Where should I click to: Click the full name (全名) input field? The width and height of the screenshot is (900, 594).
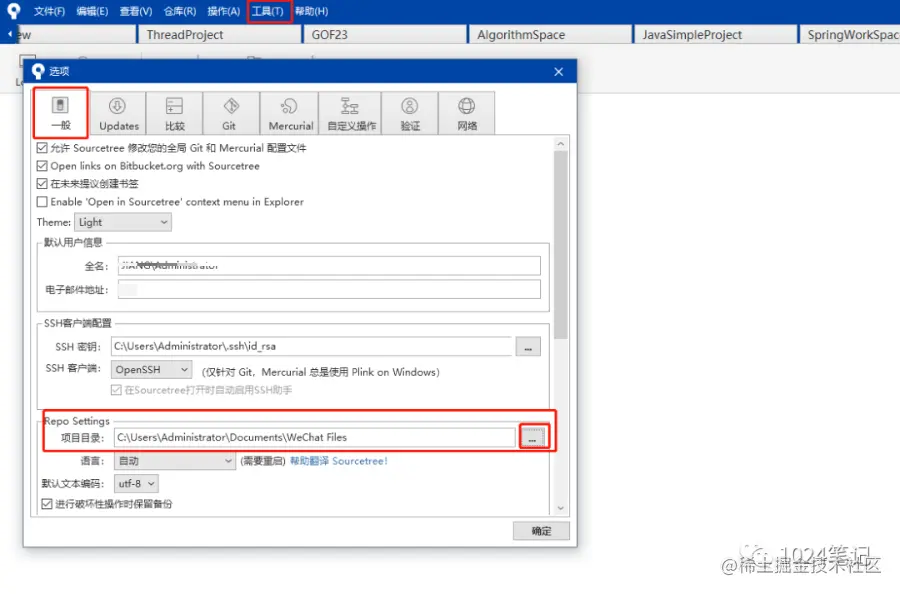coord(329,266)
